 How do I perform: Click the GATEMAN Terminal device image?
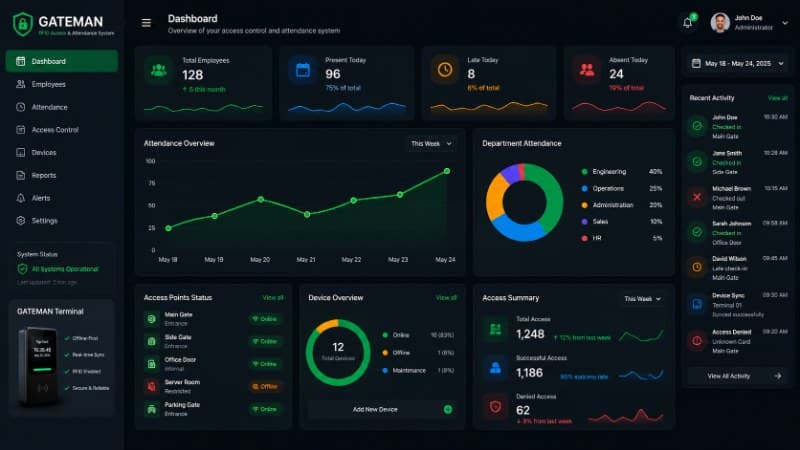point(39,366)
